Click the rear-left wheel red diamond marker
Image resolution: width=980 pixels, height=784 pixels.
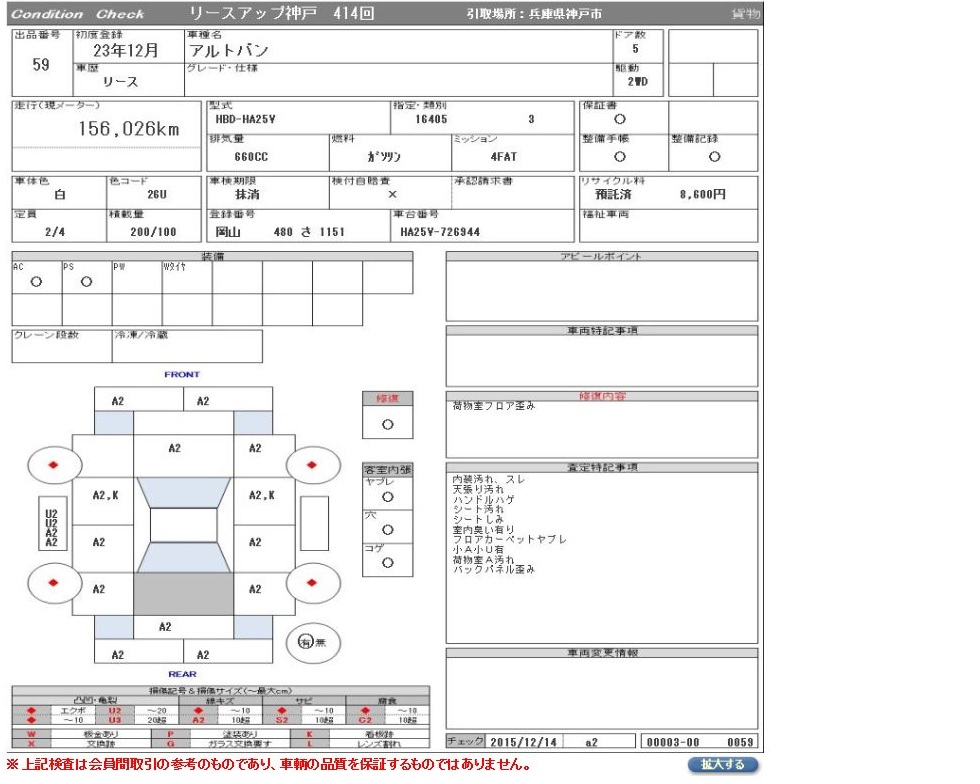click(52, 581)
